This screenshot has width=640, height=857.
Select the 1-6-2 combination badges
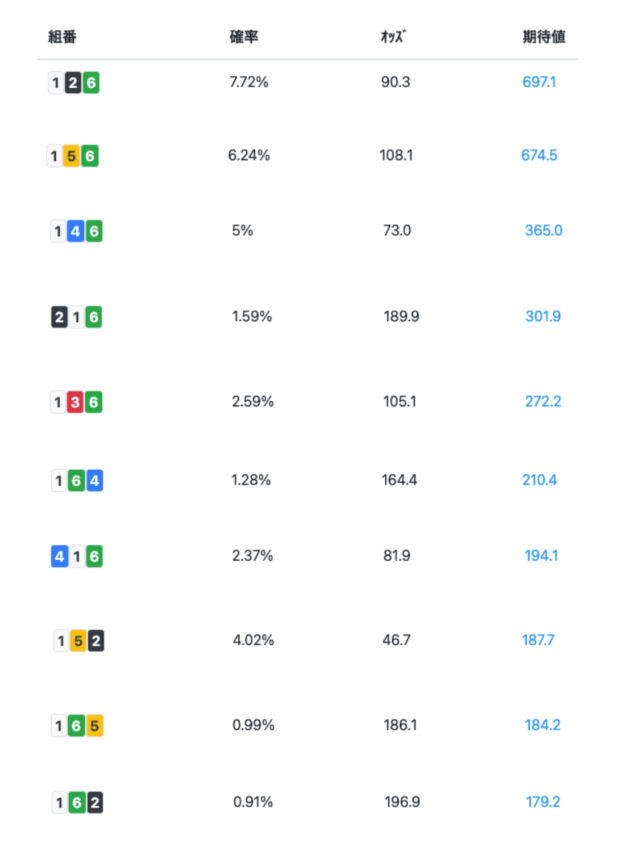pyautogui.click(x=78, y=803)
